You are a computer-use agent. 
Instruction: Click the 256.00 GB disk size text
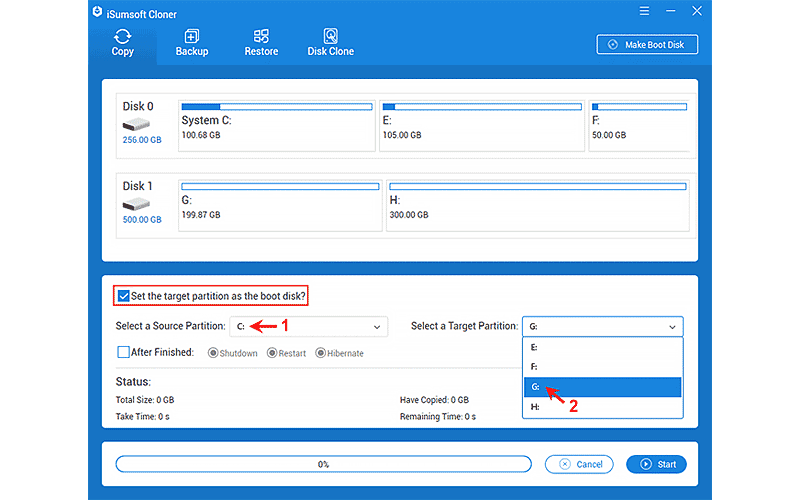pos(142,140)
